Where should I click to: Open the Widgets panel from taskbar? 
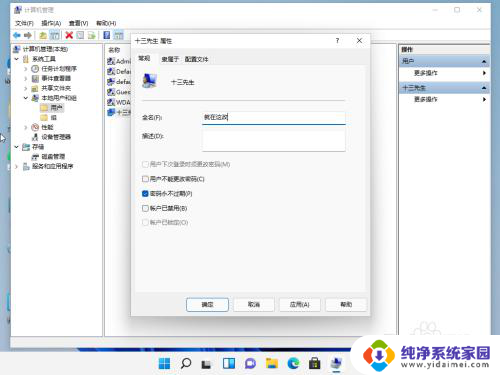coord(229,363)
